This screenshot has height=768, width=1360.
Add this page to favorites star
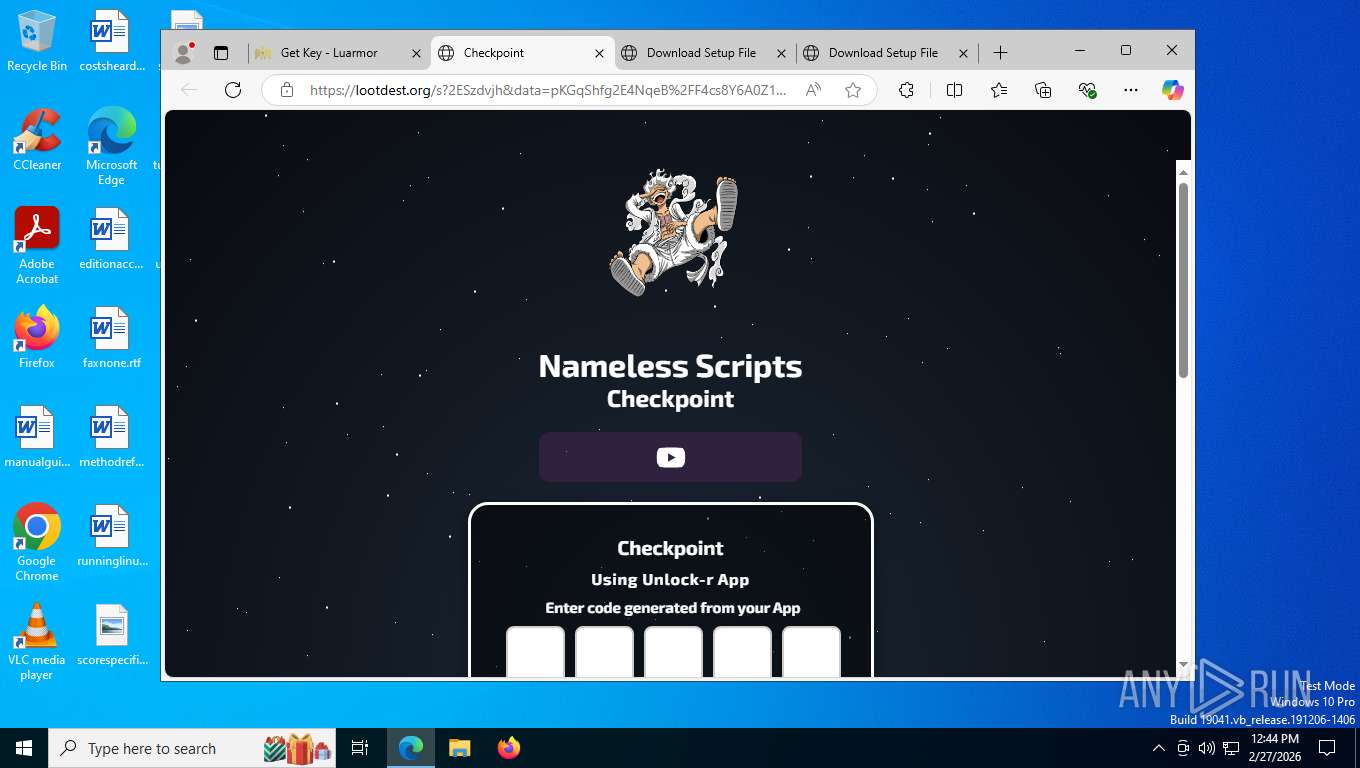click(853, 90)
